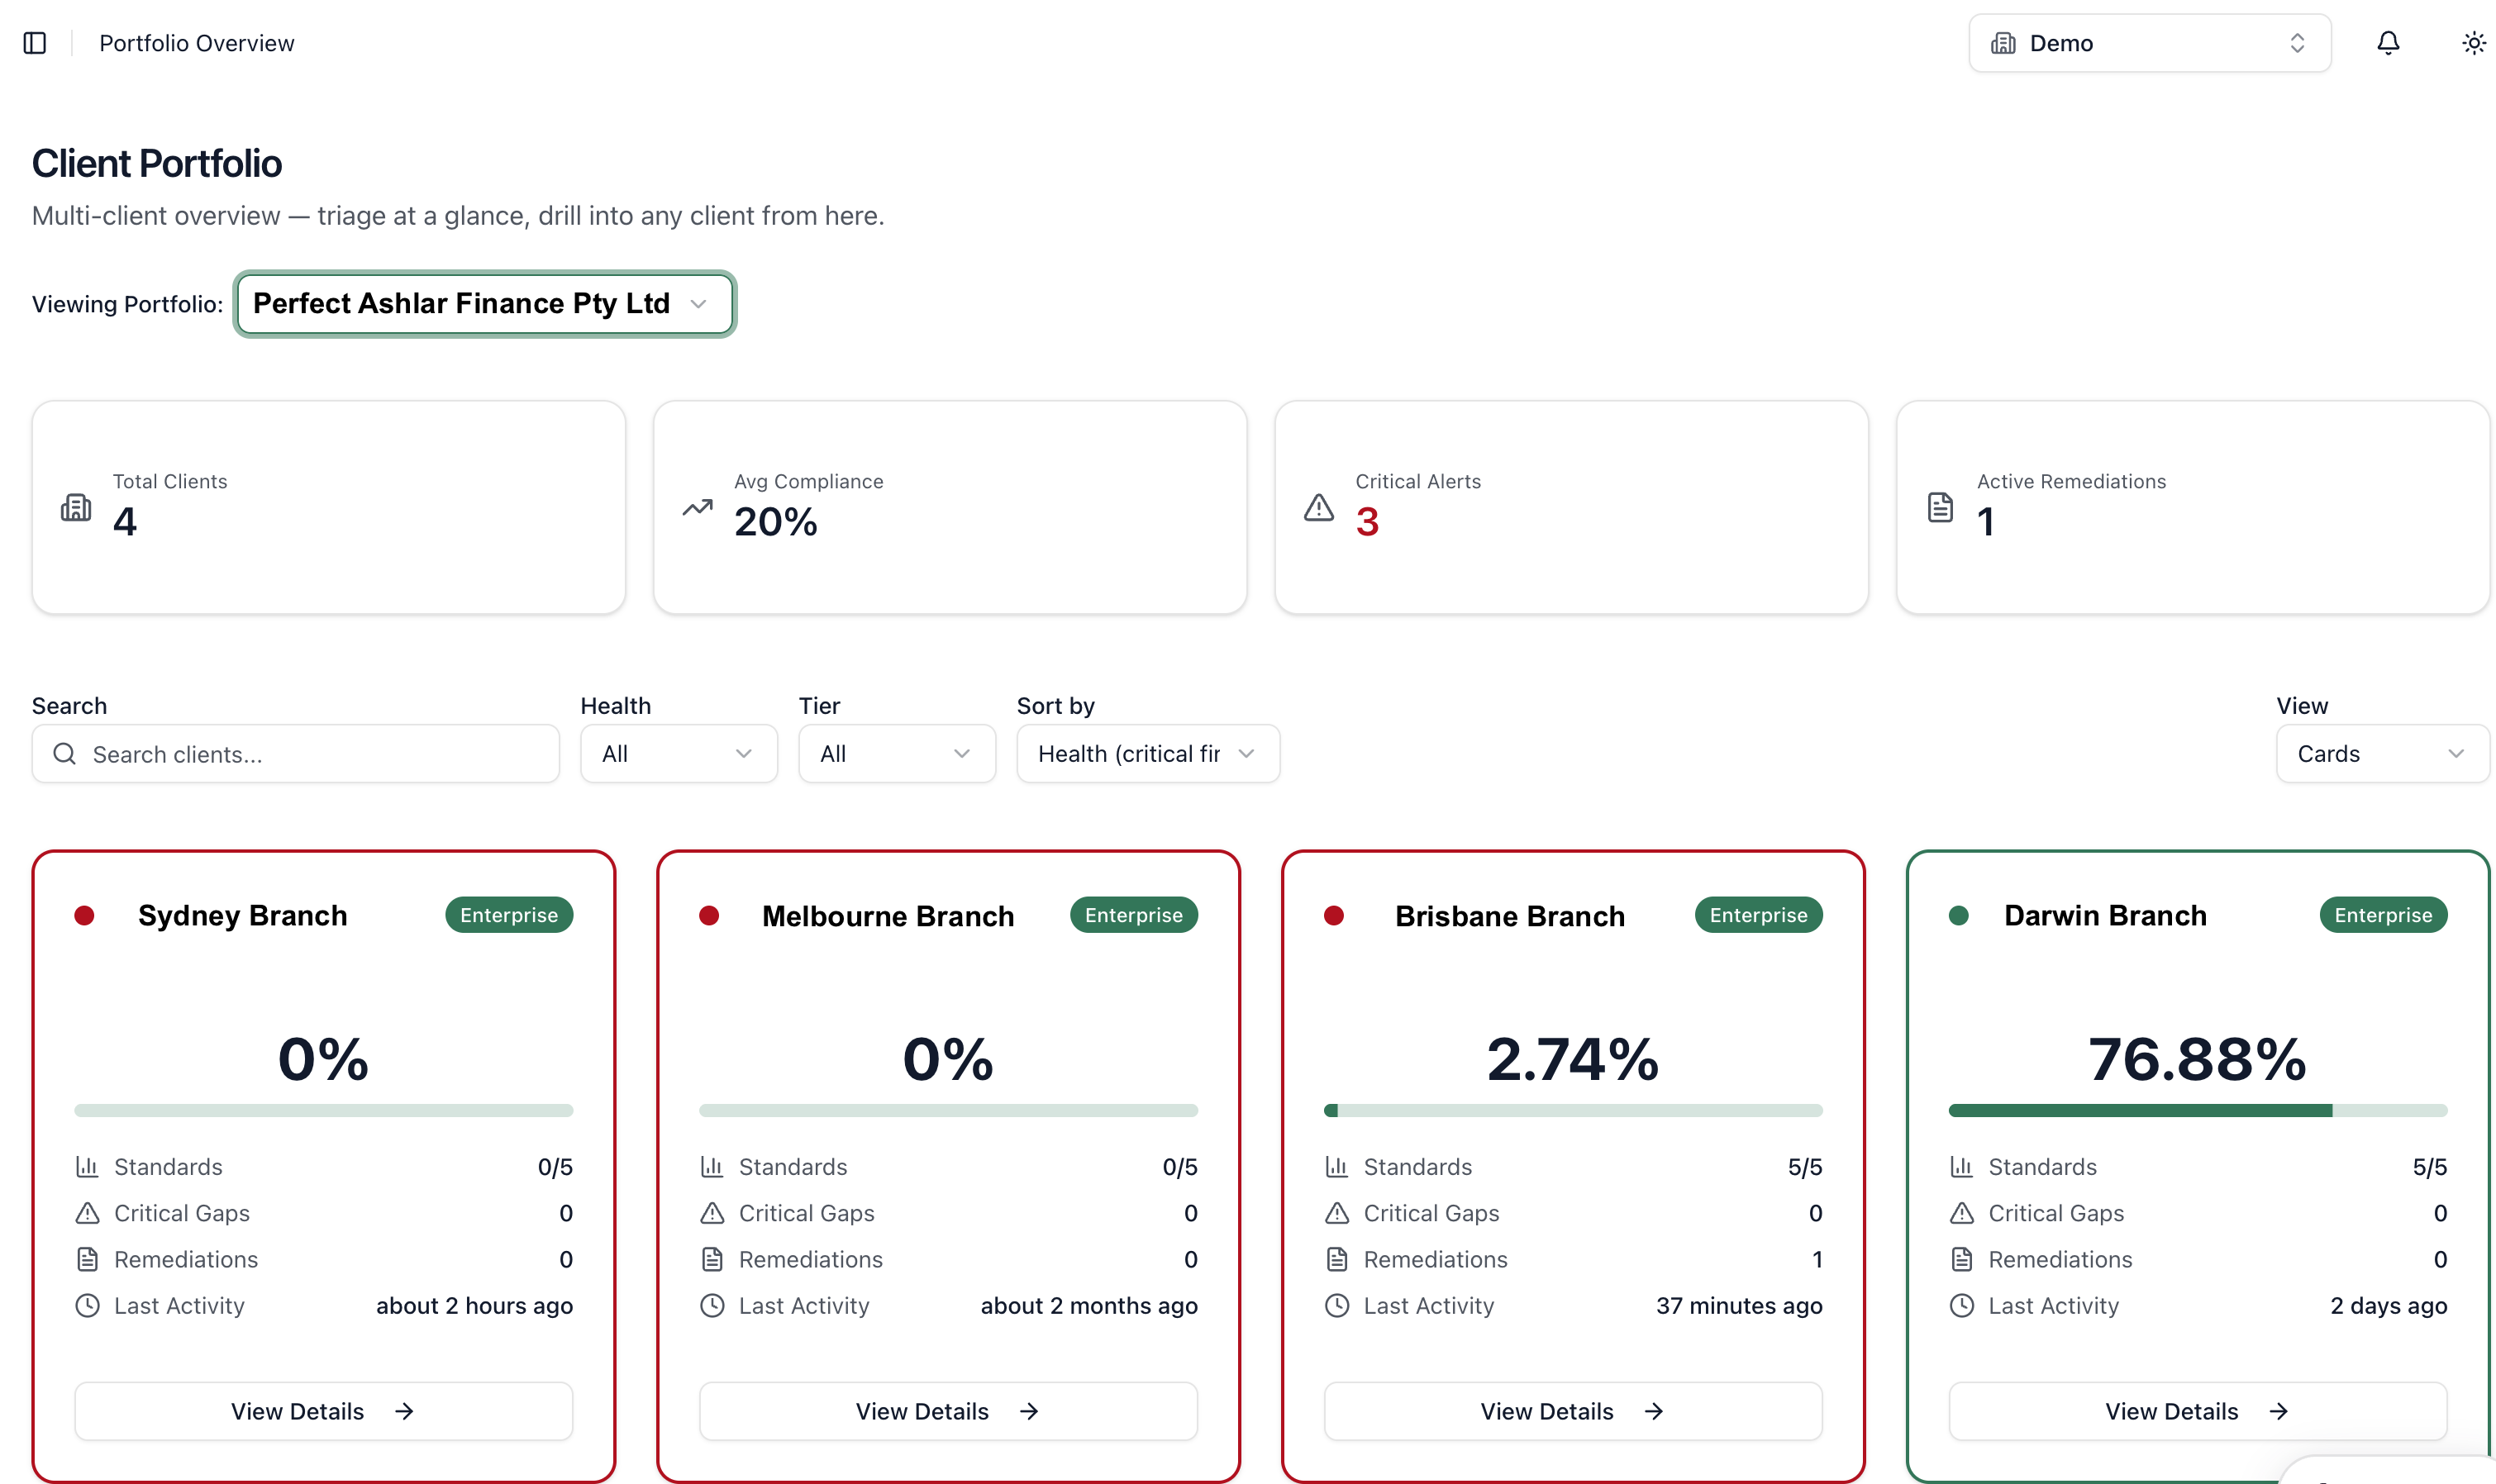Switch theme with the sun icon
Screen dimensions: 2496x1484
tap(2474, 43)
